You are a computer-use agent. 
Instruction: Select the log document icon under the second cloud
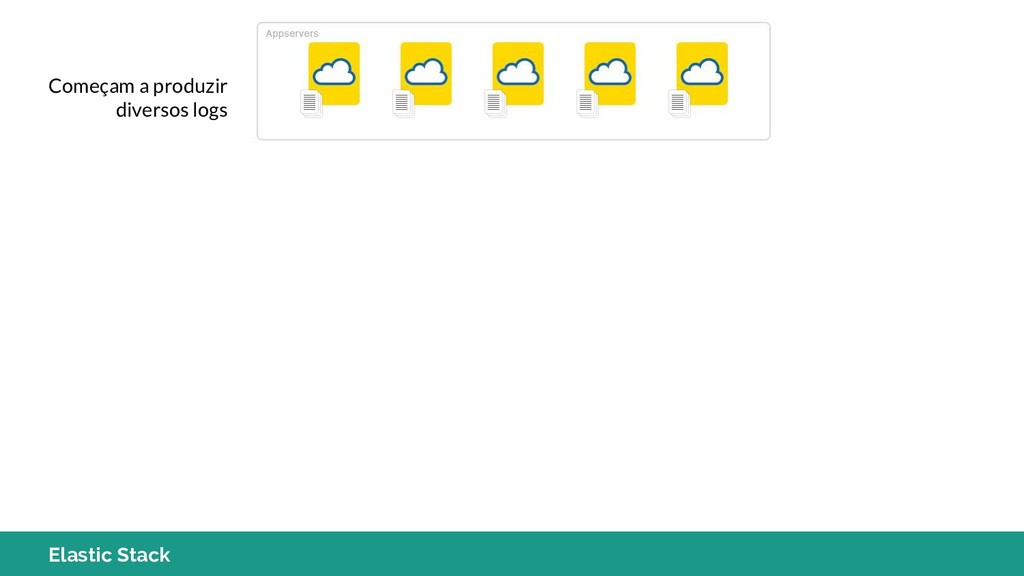[403, 103]
